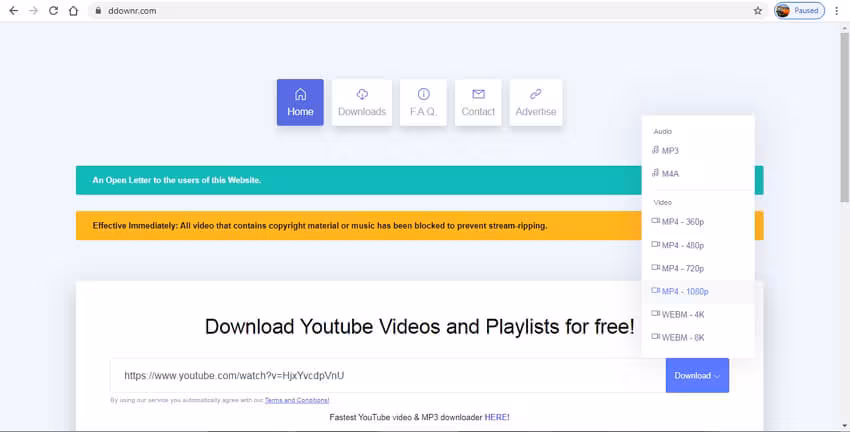Click the padlock site security icon

(98, 11)
